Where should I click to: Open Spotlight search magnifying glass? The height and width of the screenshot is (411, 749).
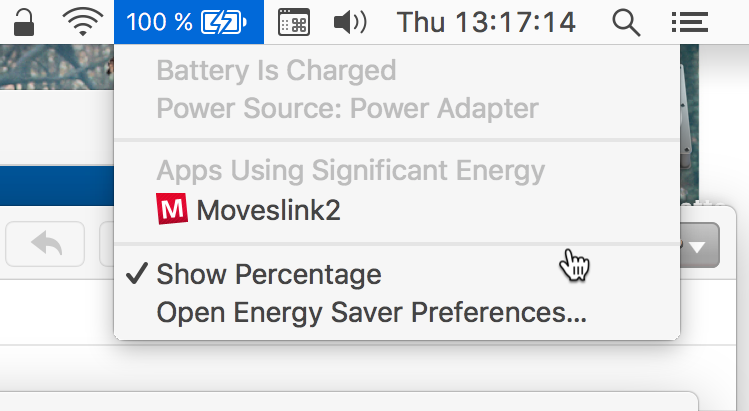625,22
